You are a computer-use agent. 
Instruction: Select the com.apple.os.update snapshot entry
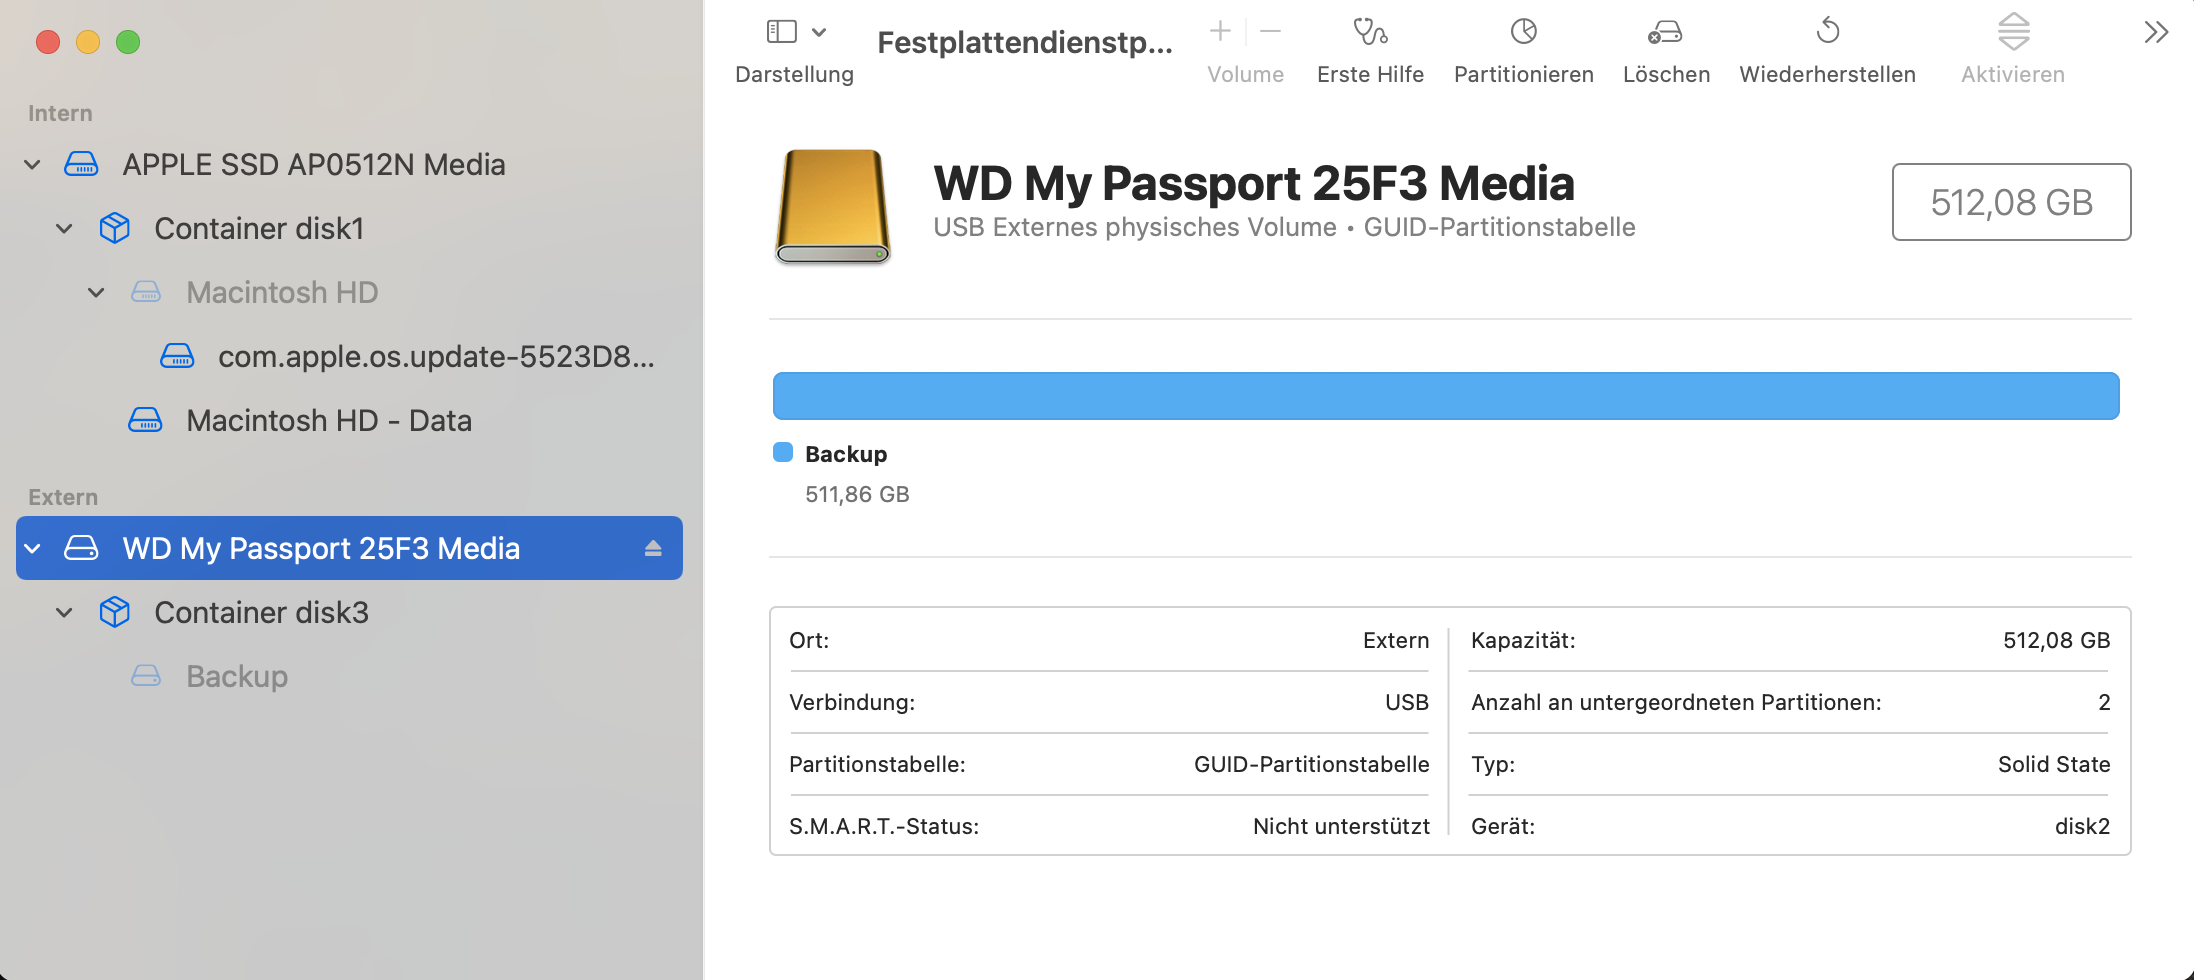coord(436,357)
